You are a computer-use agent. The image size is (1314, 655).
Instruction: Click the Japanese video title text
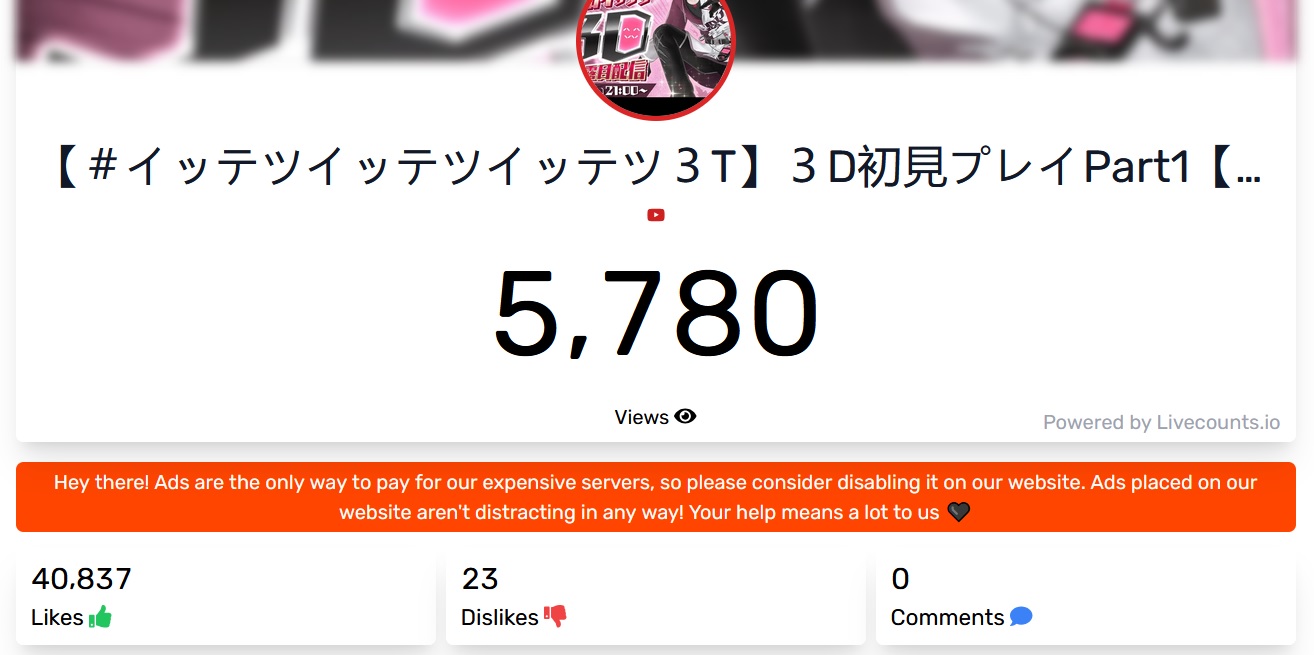(x=656, y=168)
